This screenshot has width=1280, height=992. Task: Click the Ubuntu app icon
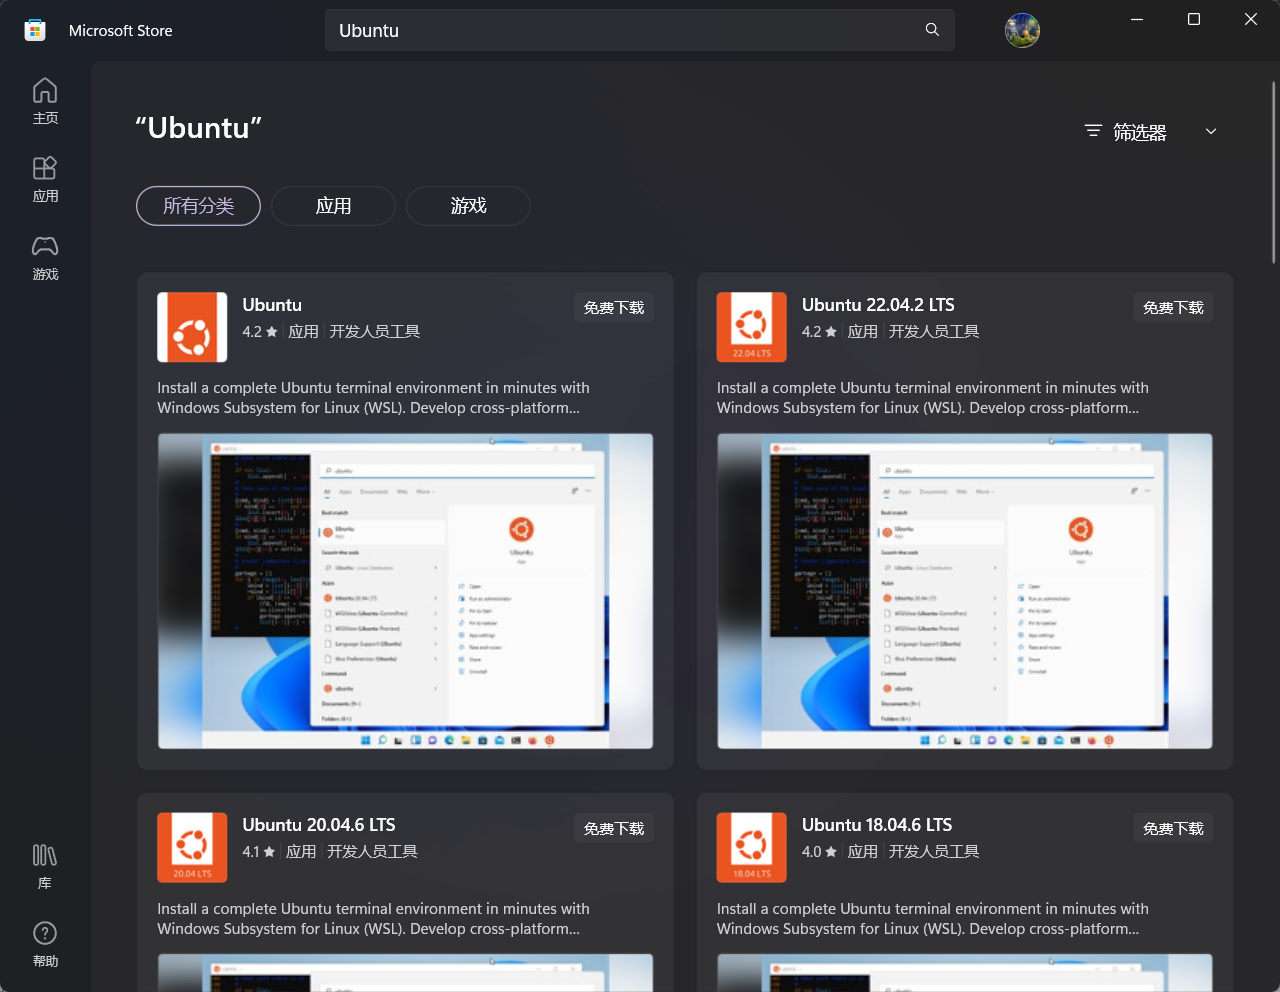(192, 327)
